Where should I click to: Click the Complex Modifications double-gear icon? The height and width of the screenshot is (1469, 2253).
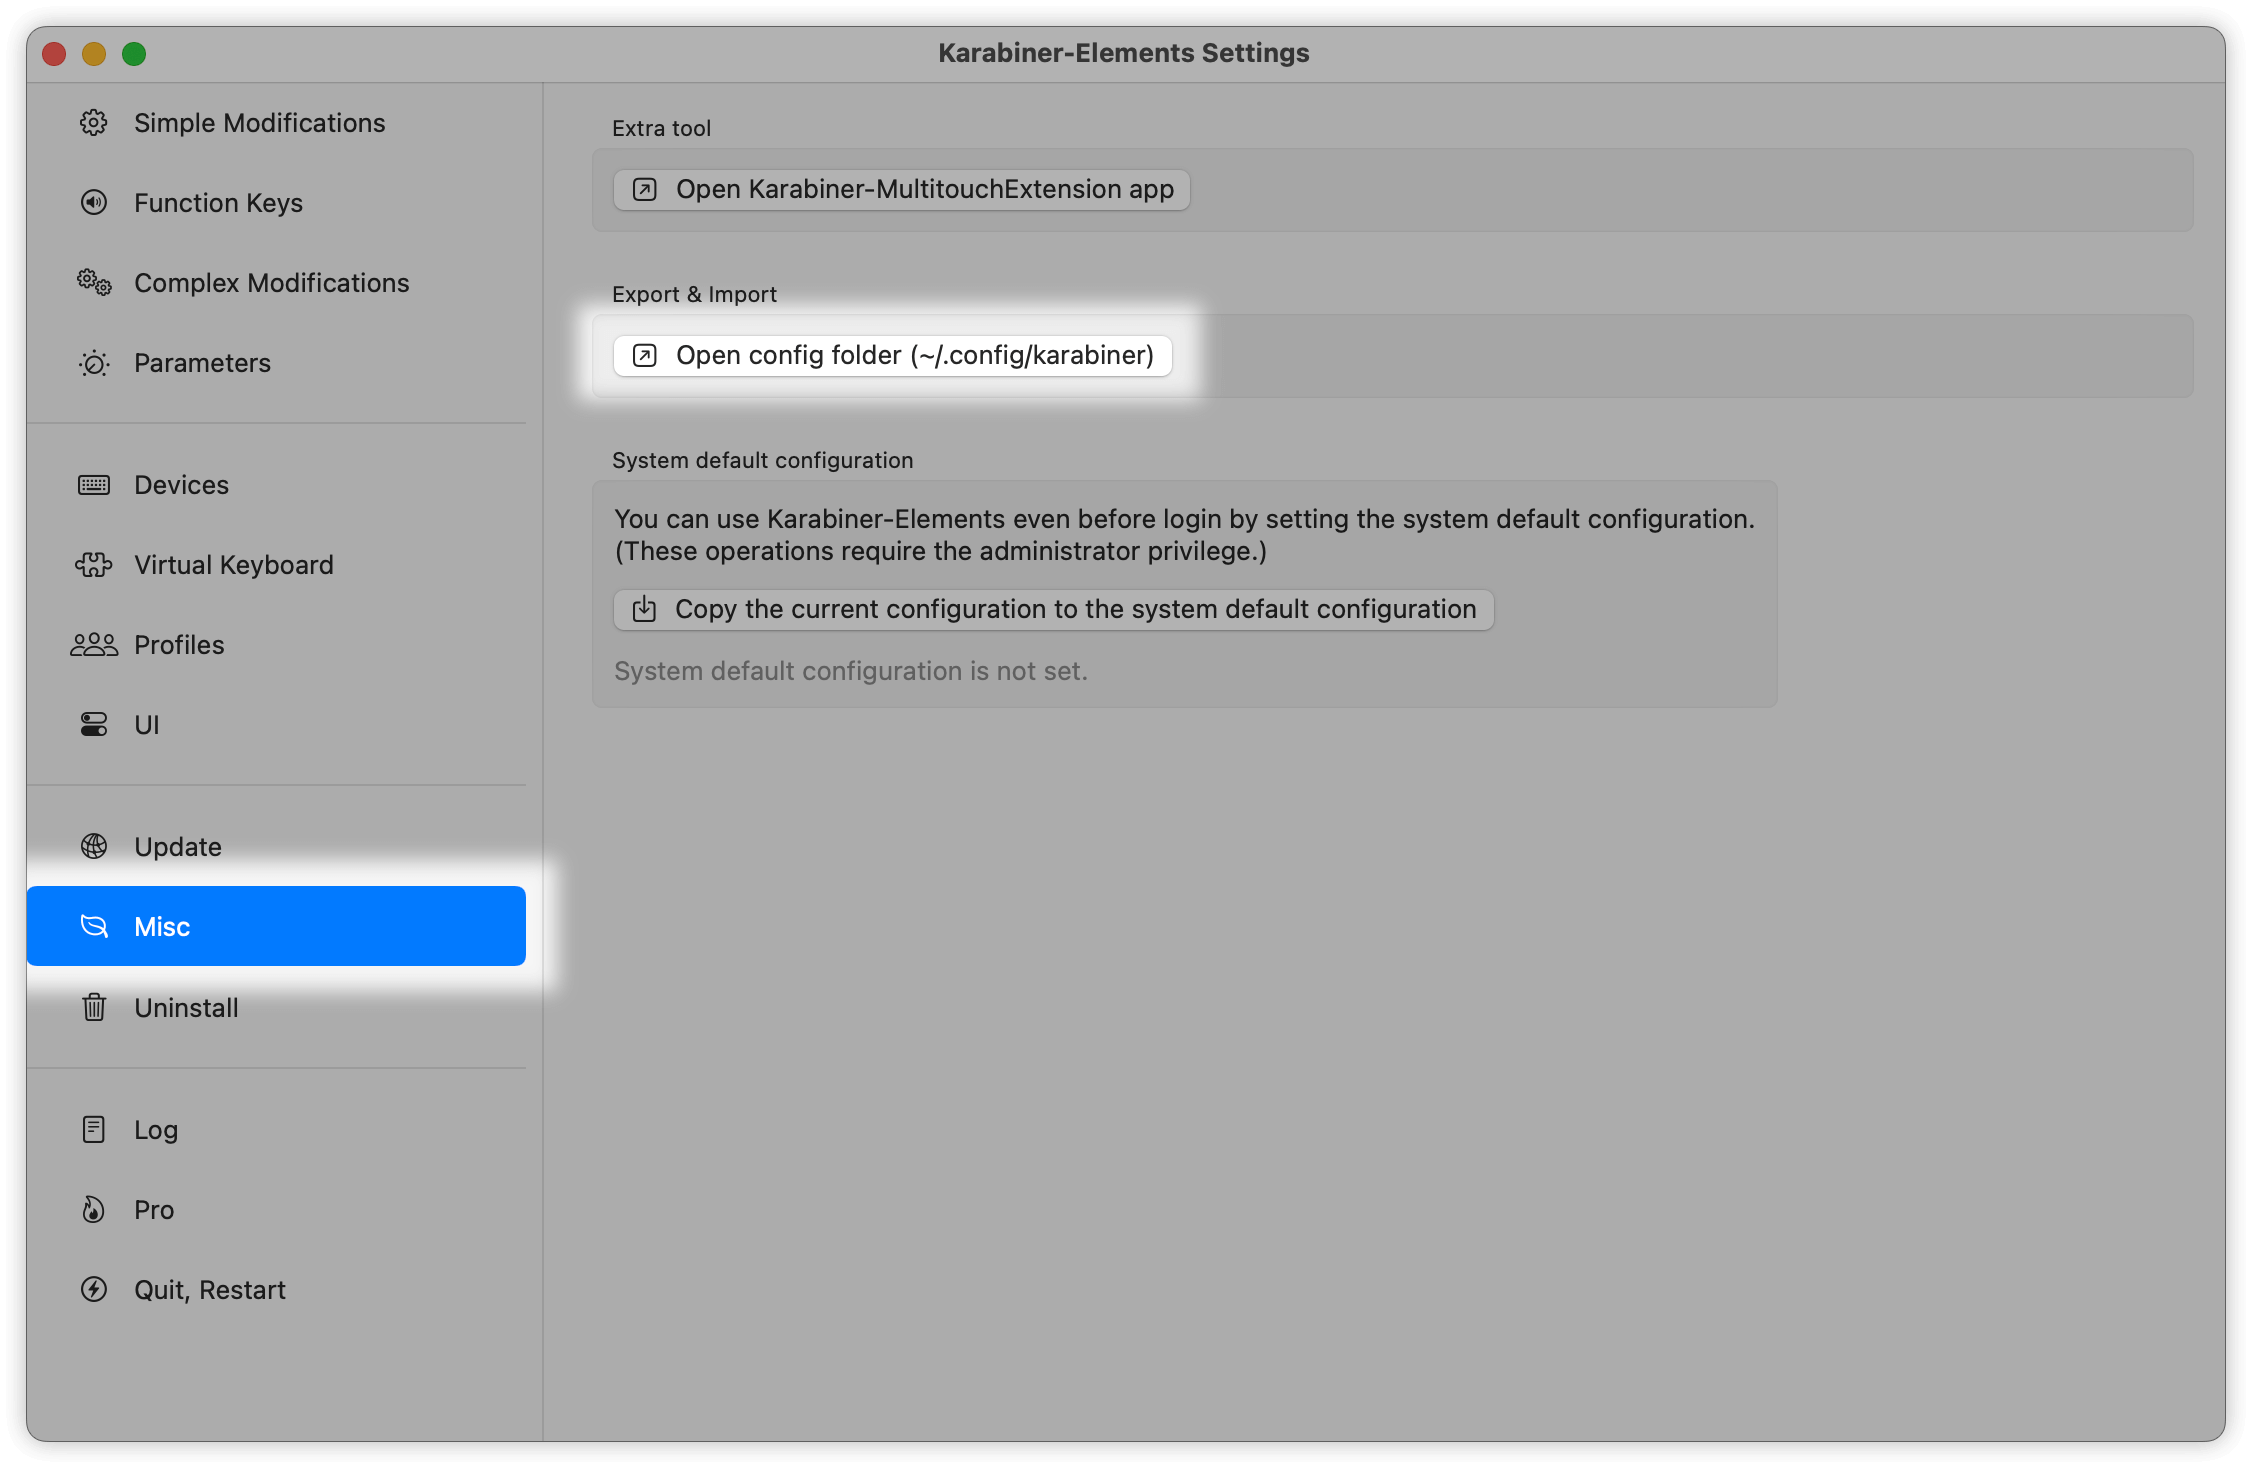pos(94,283)
